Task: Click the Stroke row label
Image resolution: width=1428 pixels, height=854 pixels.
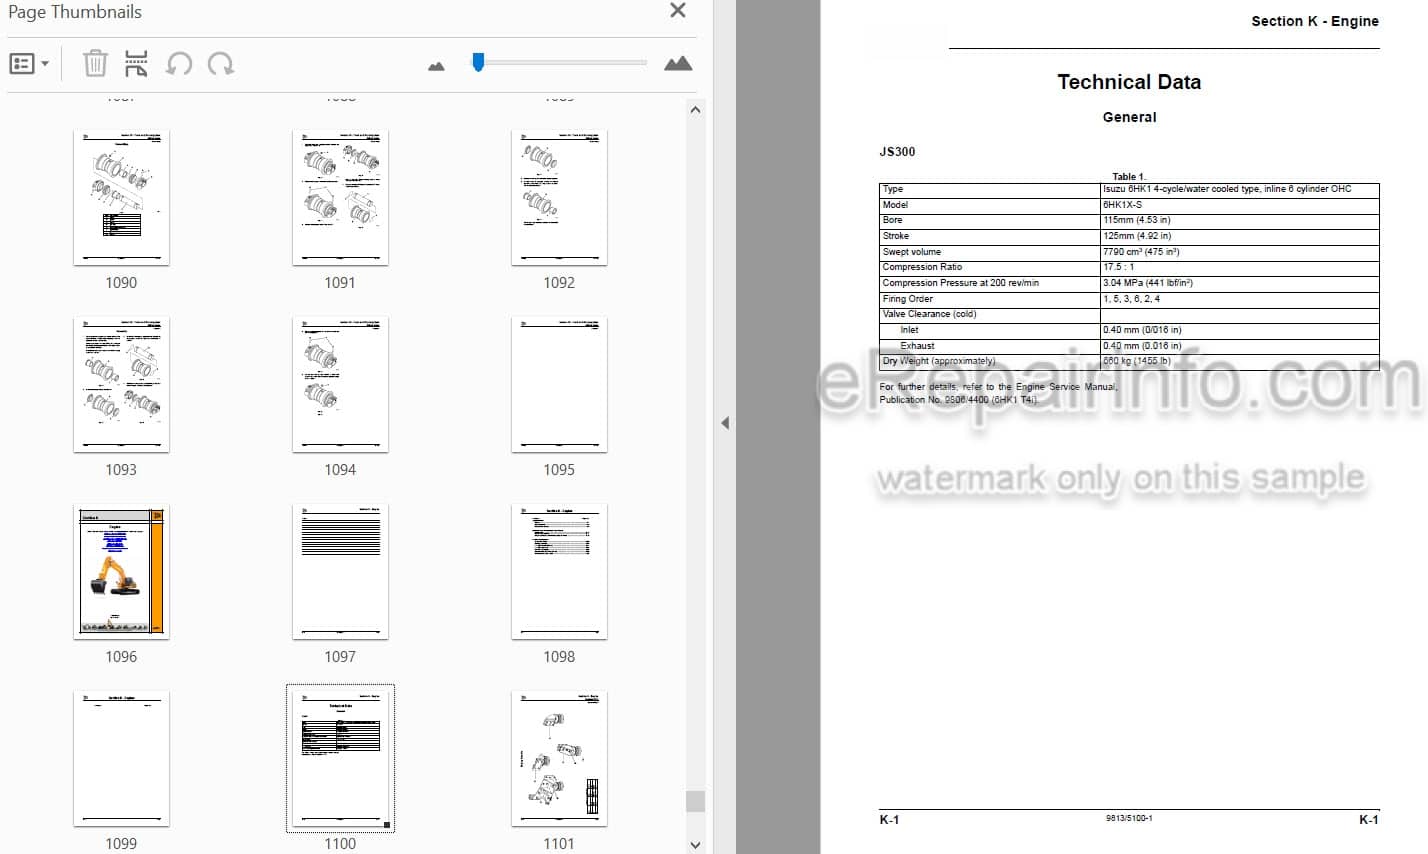Action: pos(896,236)
